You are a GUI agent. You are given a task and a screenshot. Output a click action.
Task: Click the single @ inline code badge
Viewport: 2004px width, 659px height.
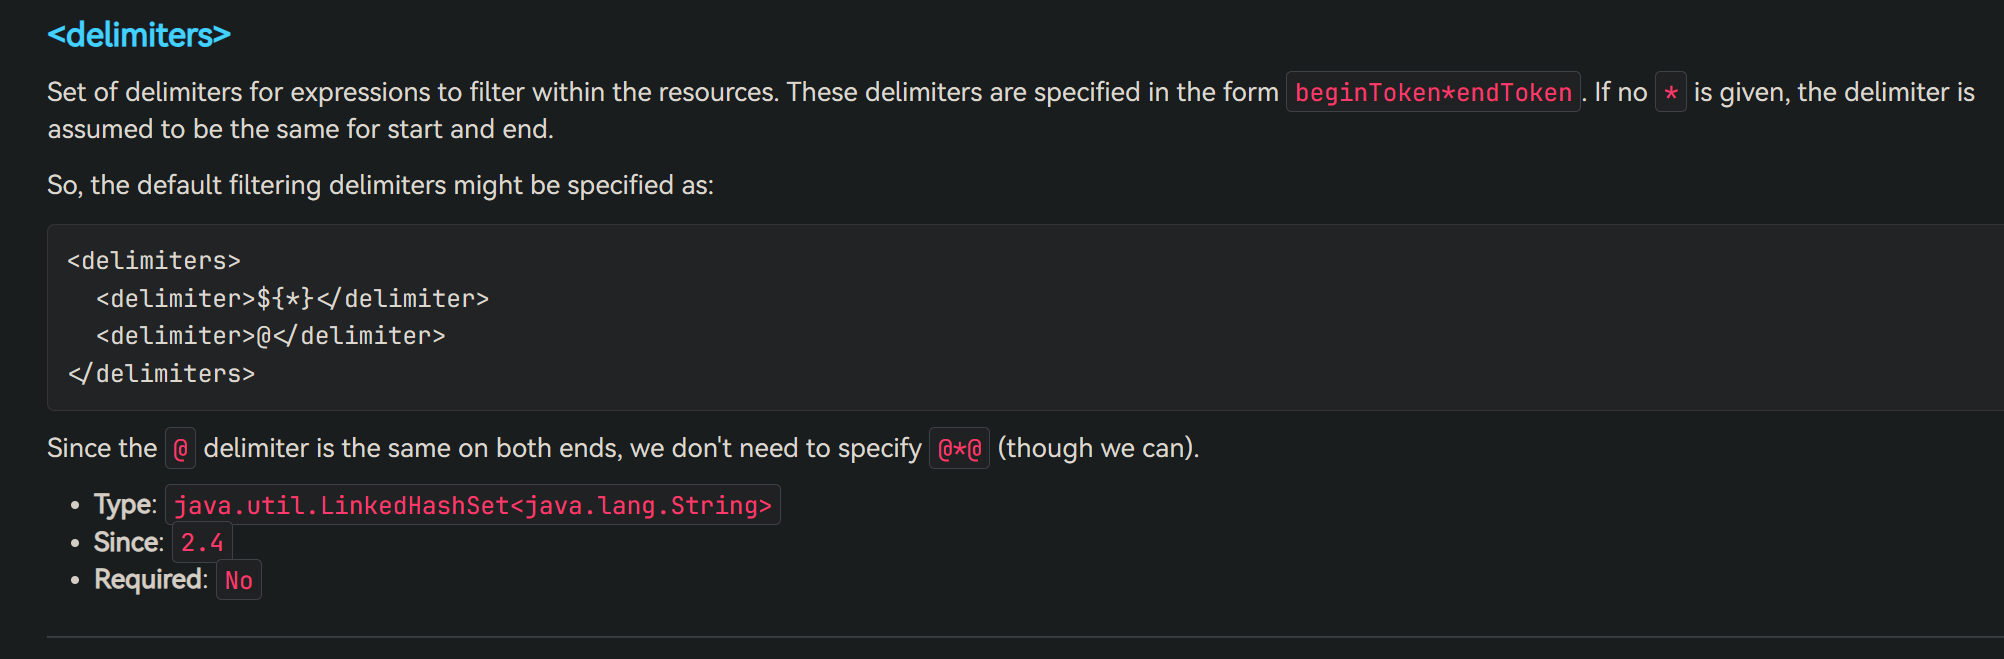180,449
